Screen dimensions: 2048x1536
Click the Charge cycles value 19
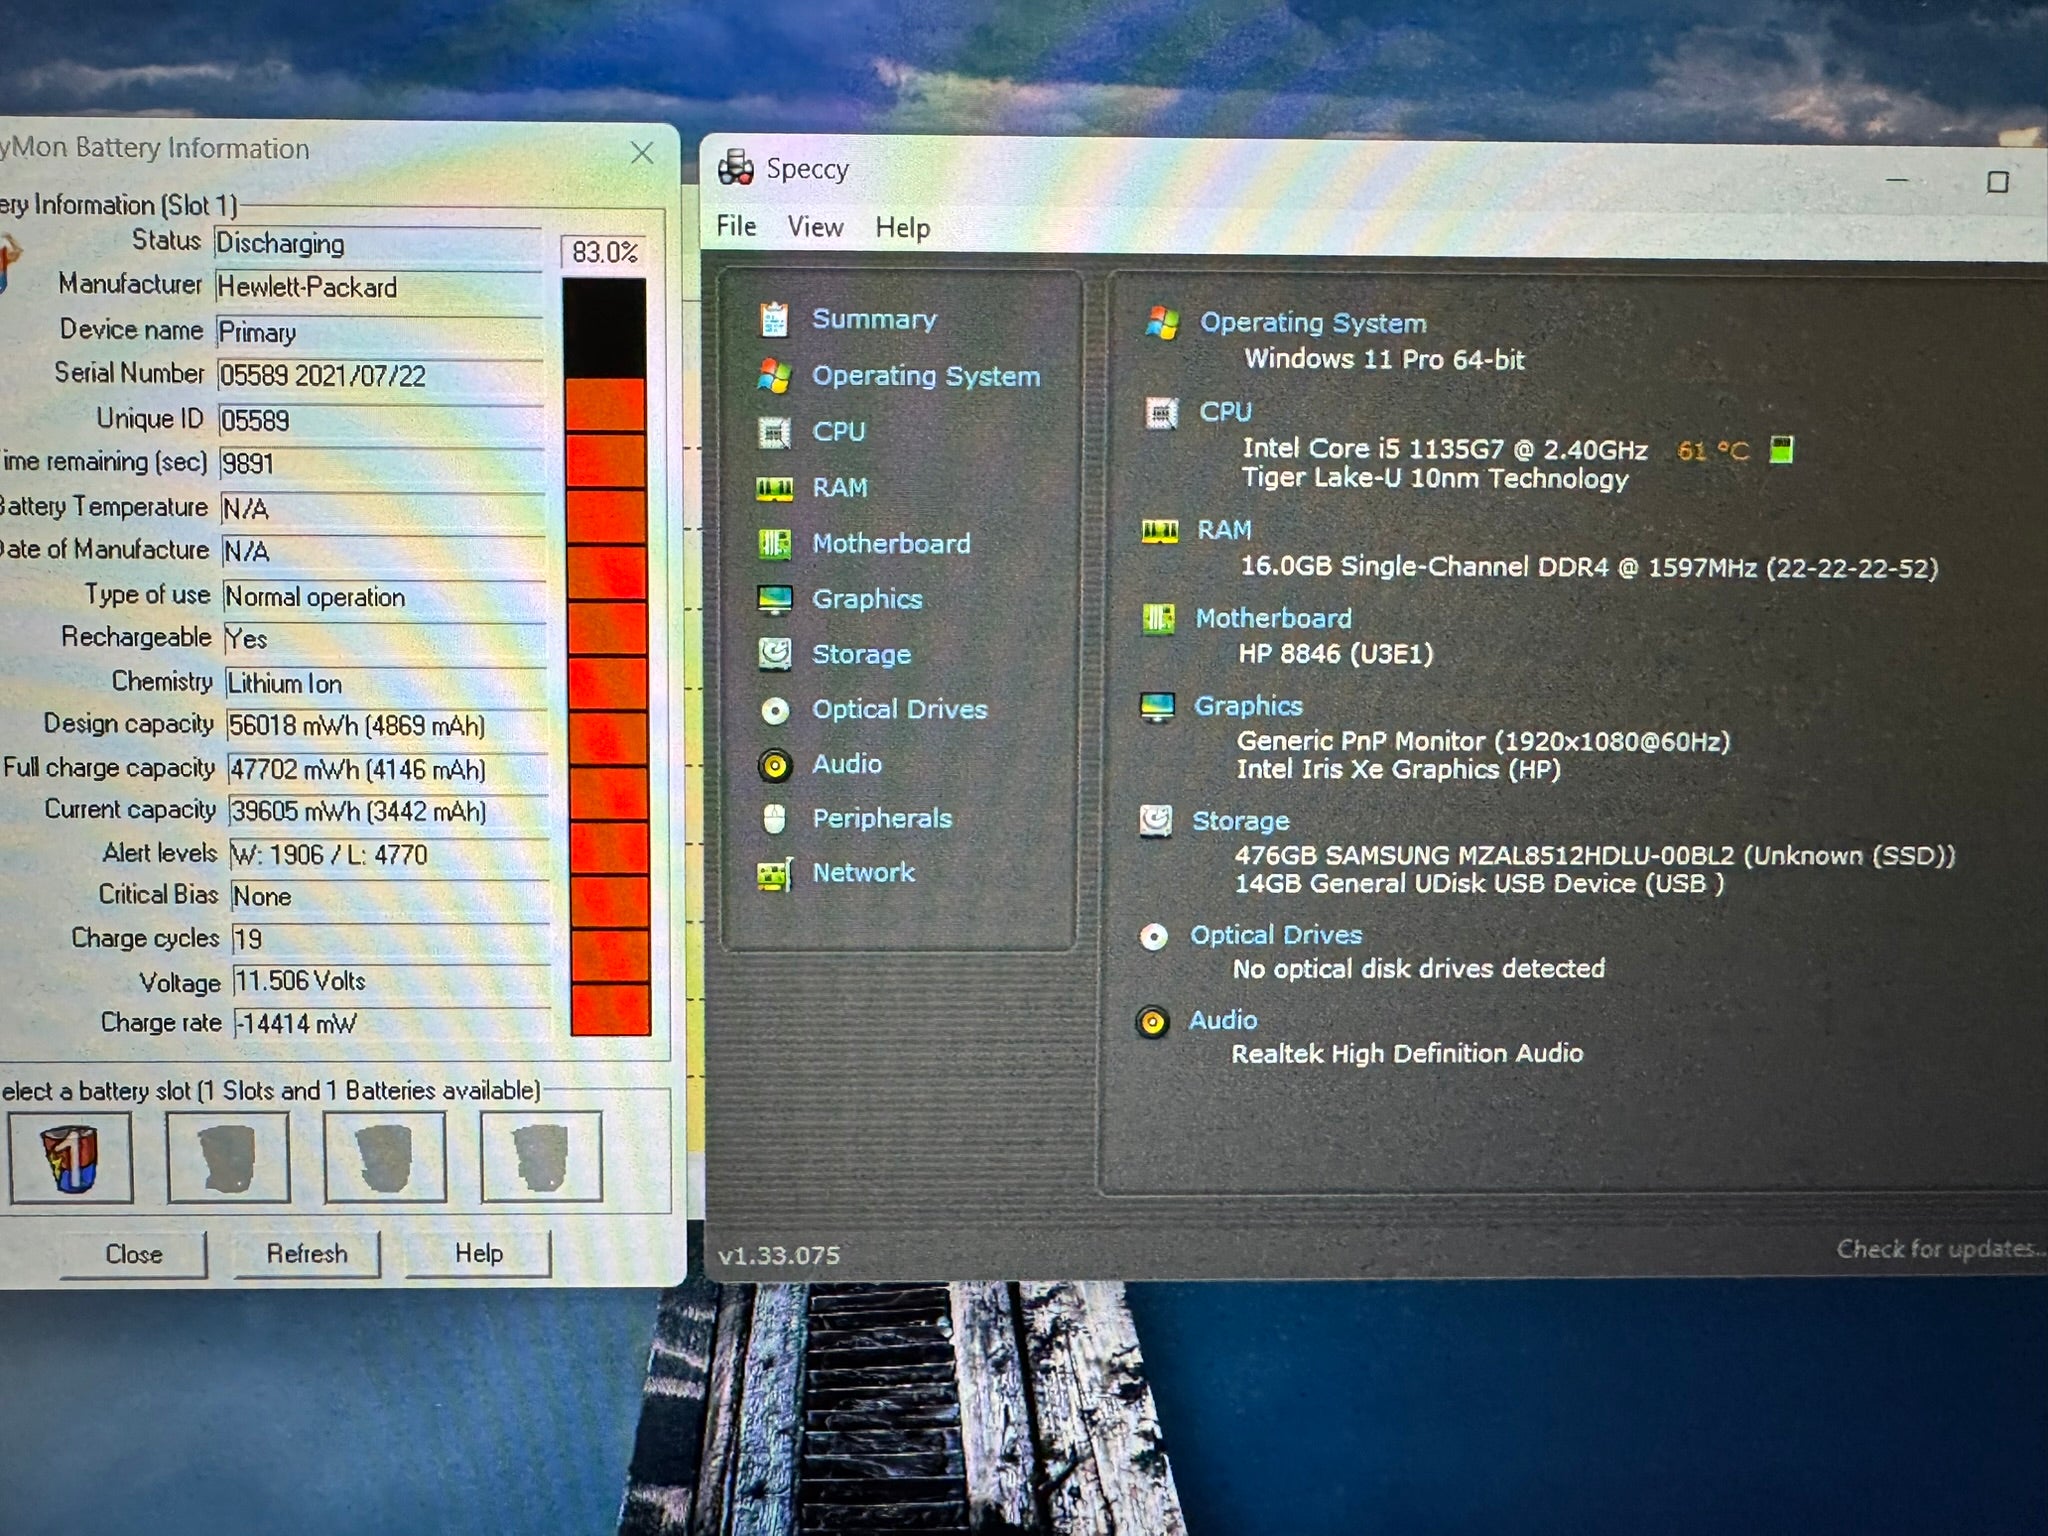coord(391,939)
